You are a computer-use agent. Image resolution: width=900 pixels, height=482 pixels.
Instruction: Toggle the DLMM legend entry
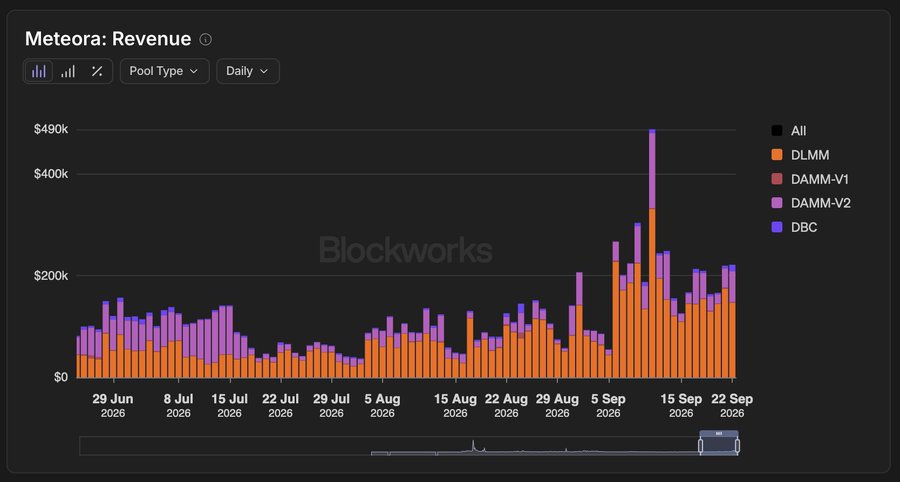click(x=800, y=155)
